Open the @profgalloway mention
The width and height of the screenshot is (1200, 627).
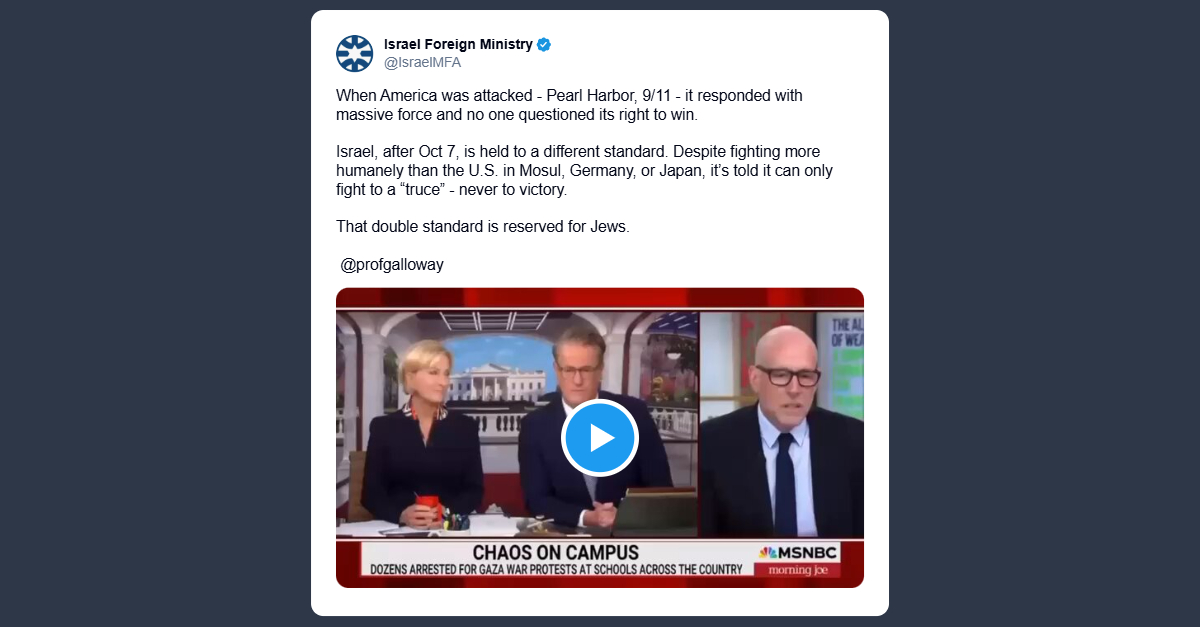[392, 265]
